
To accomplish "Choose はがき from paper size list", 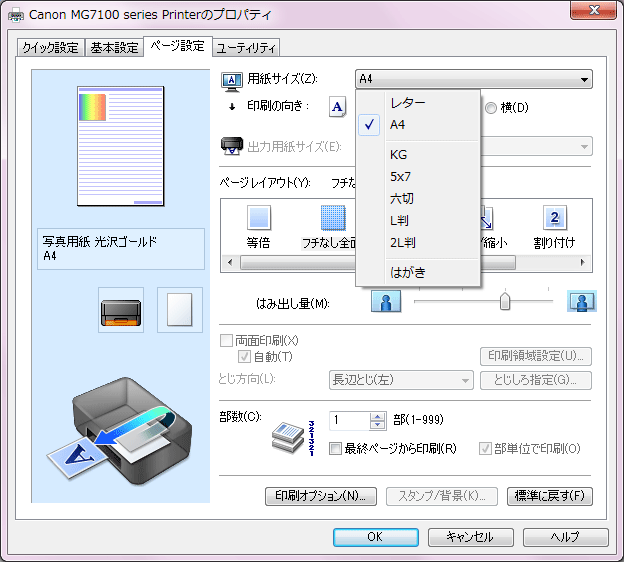I will pos(418,273).
